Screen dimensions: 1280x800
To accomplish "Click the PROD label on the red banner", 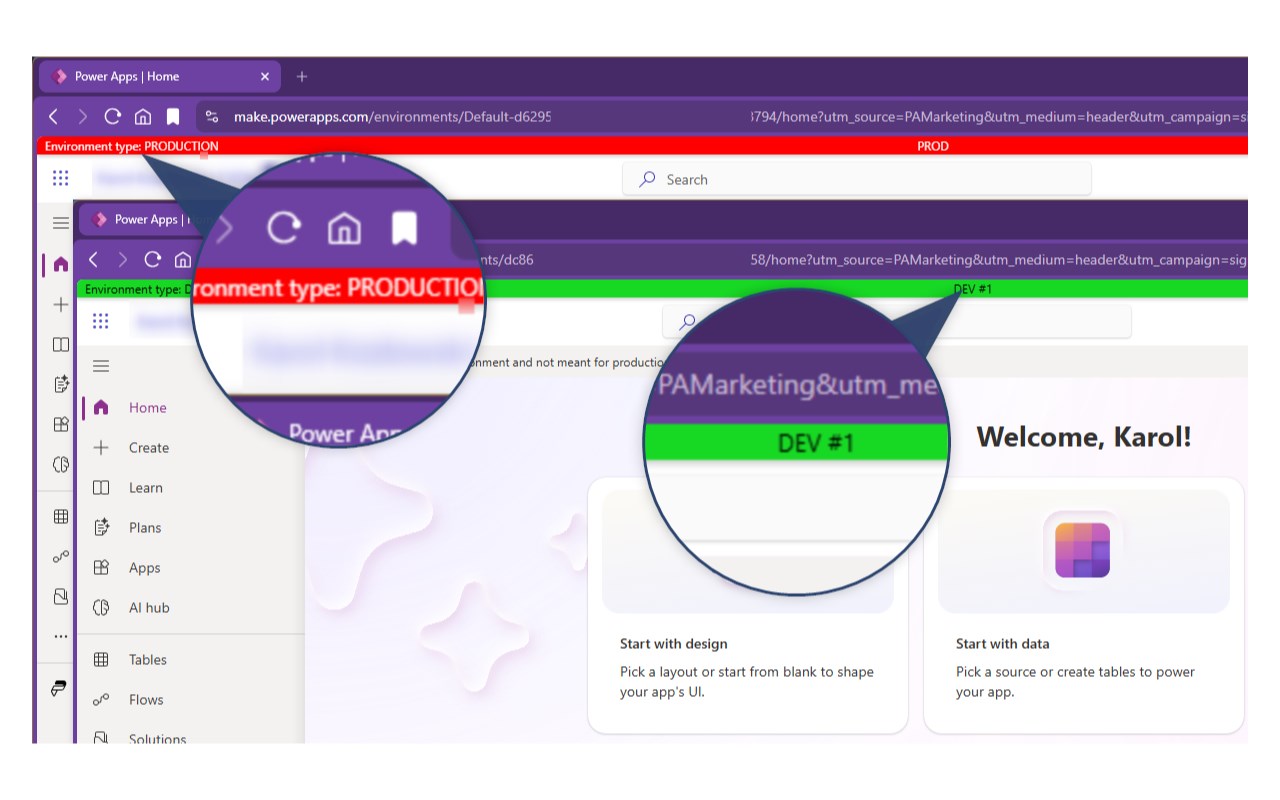I will coord(933,146).
